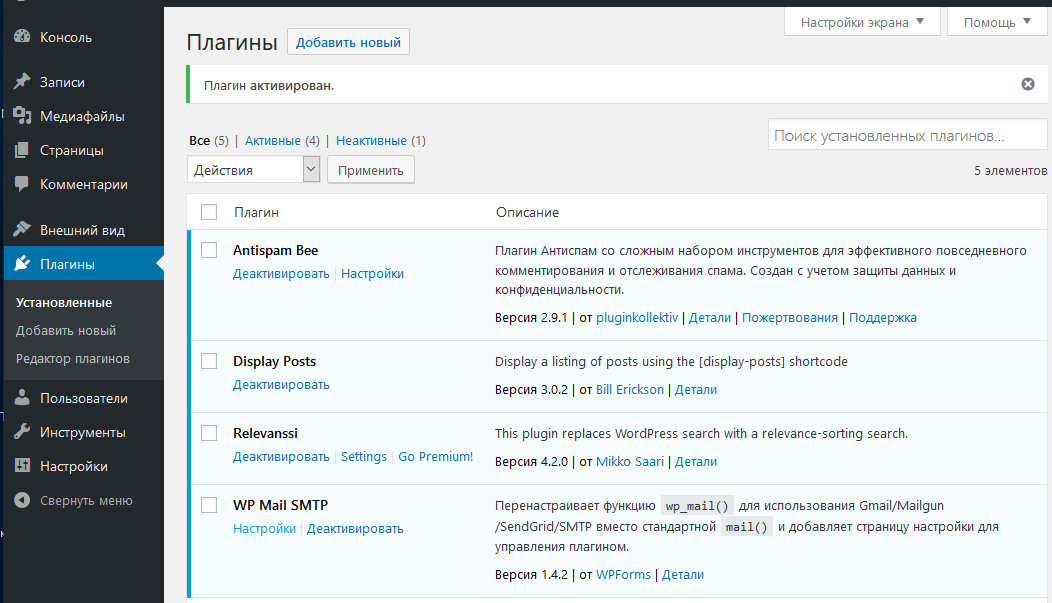Viewport: 1052px width, 603px height.
Task: Expand the Помощь help panel
Action: point(997,22)
